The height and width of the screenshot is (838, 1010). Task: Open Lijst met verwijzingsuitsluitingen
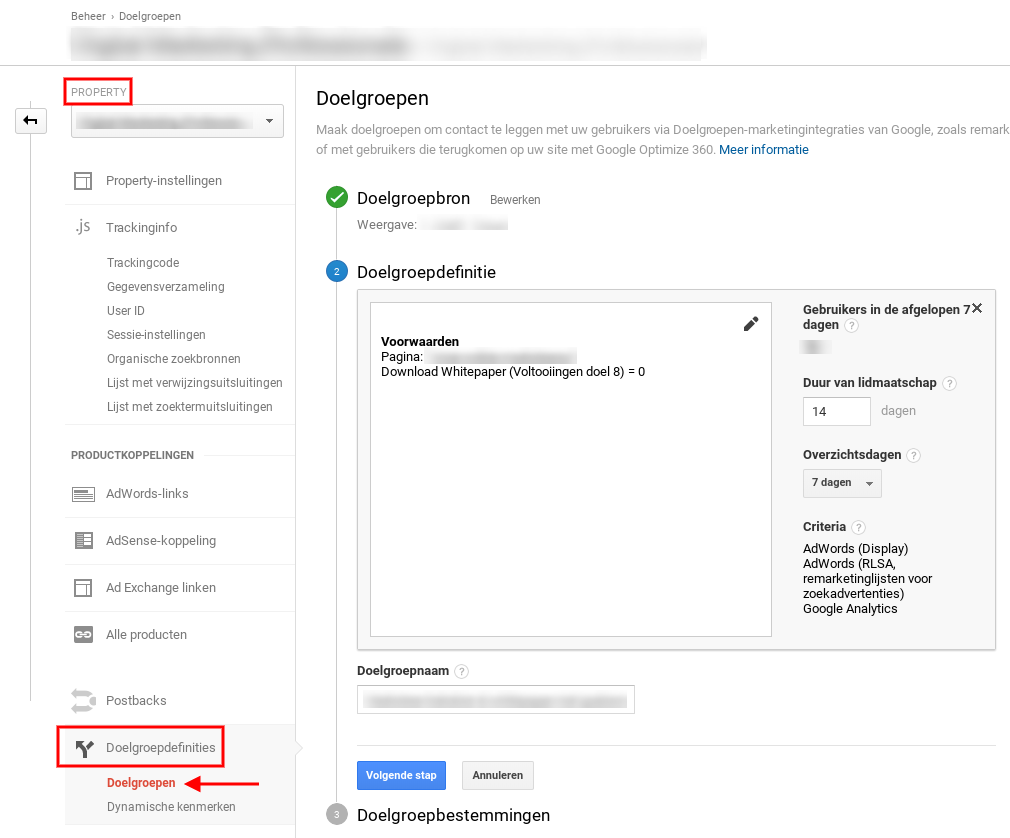pyautogui.click(x=195, y=383)
